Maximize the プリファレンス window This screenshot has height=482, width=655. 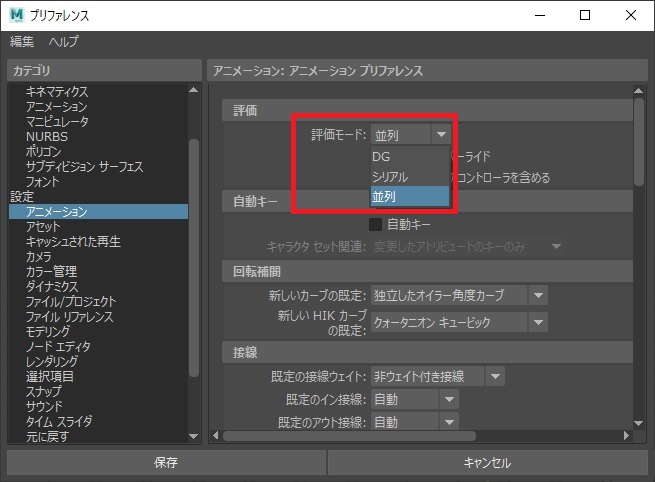pos(585,15)
